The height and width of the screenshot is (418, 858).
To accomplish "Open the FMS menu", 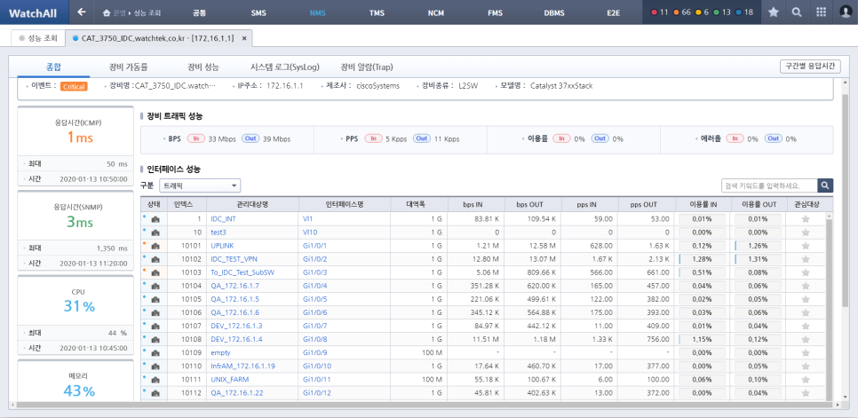I will point(495,12).
